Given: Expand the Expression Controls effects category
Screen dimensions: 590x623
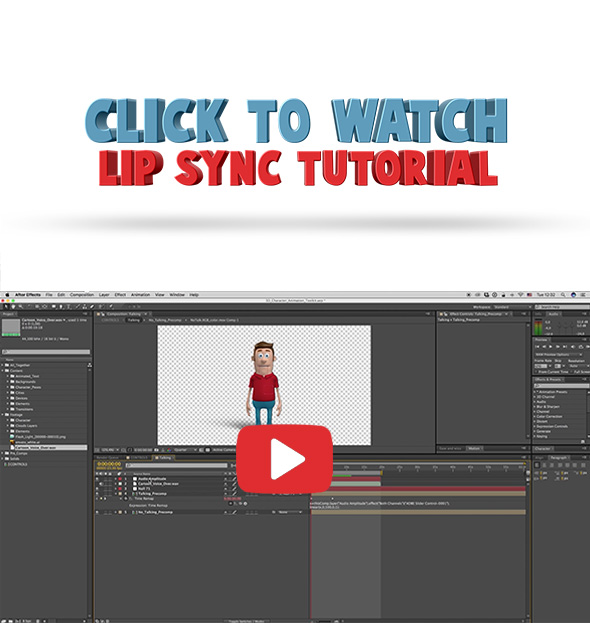Looking at the screenshot, I should [534, 426].
